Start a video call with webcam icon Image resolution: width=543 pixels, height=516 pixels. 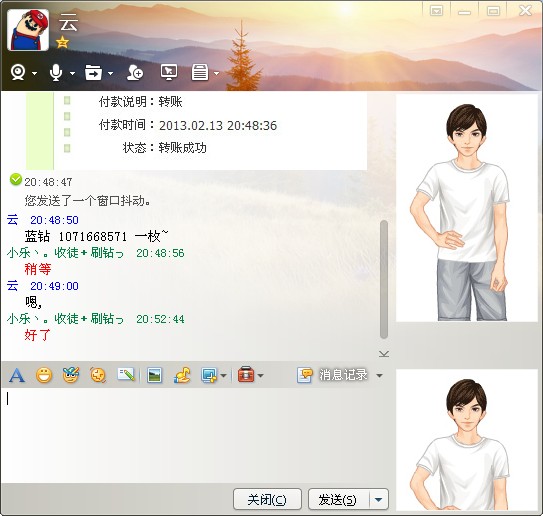click(x=18, y=72)
